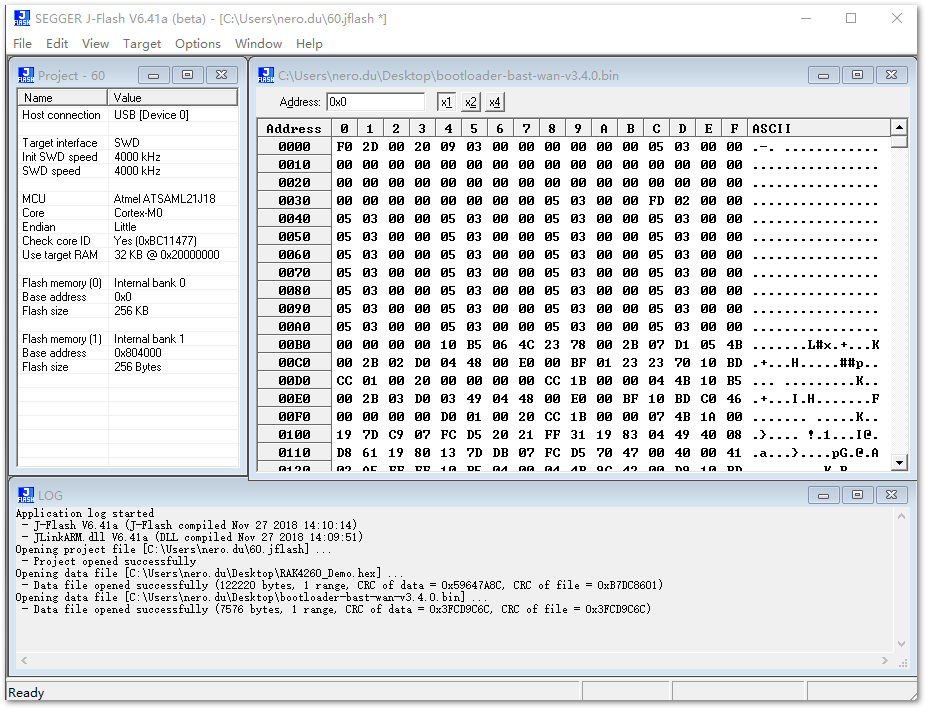Click the FD byte in row 0030
Image resolution: width=926 pixels, height=709 pixels.
(656, 201)
